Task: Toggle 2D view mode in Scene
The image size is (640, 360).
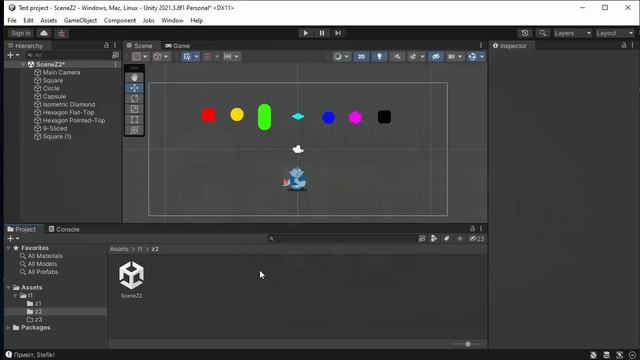Action: click(x=361, y=57)
